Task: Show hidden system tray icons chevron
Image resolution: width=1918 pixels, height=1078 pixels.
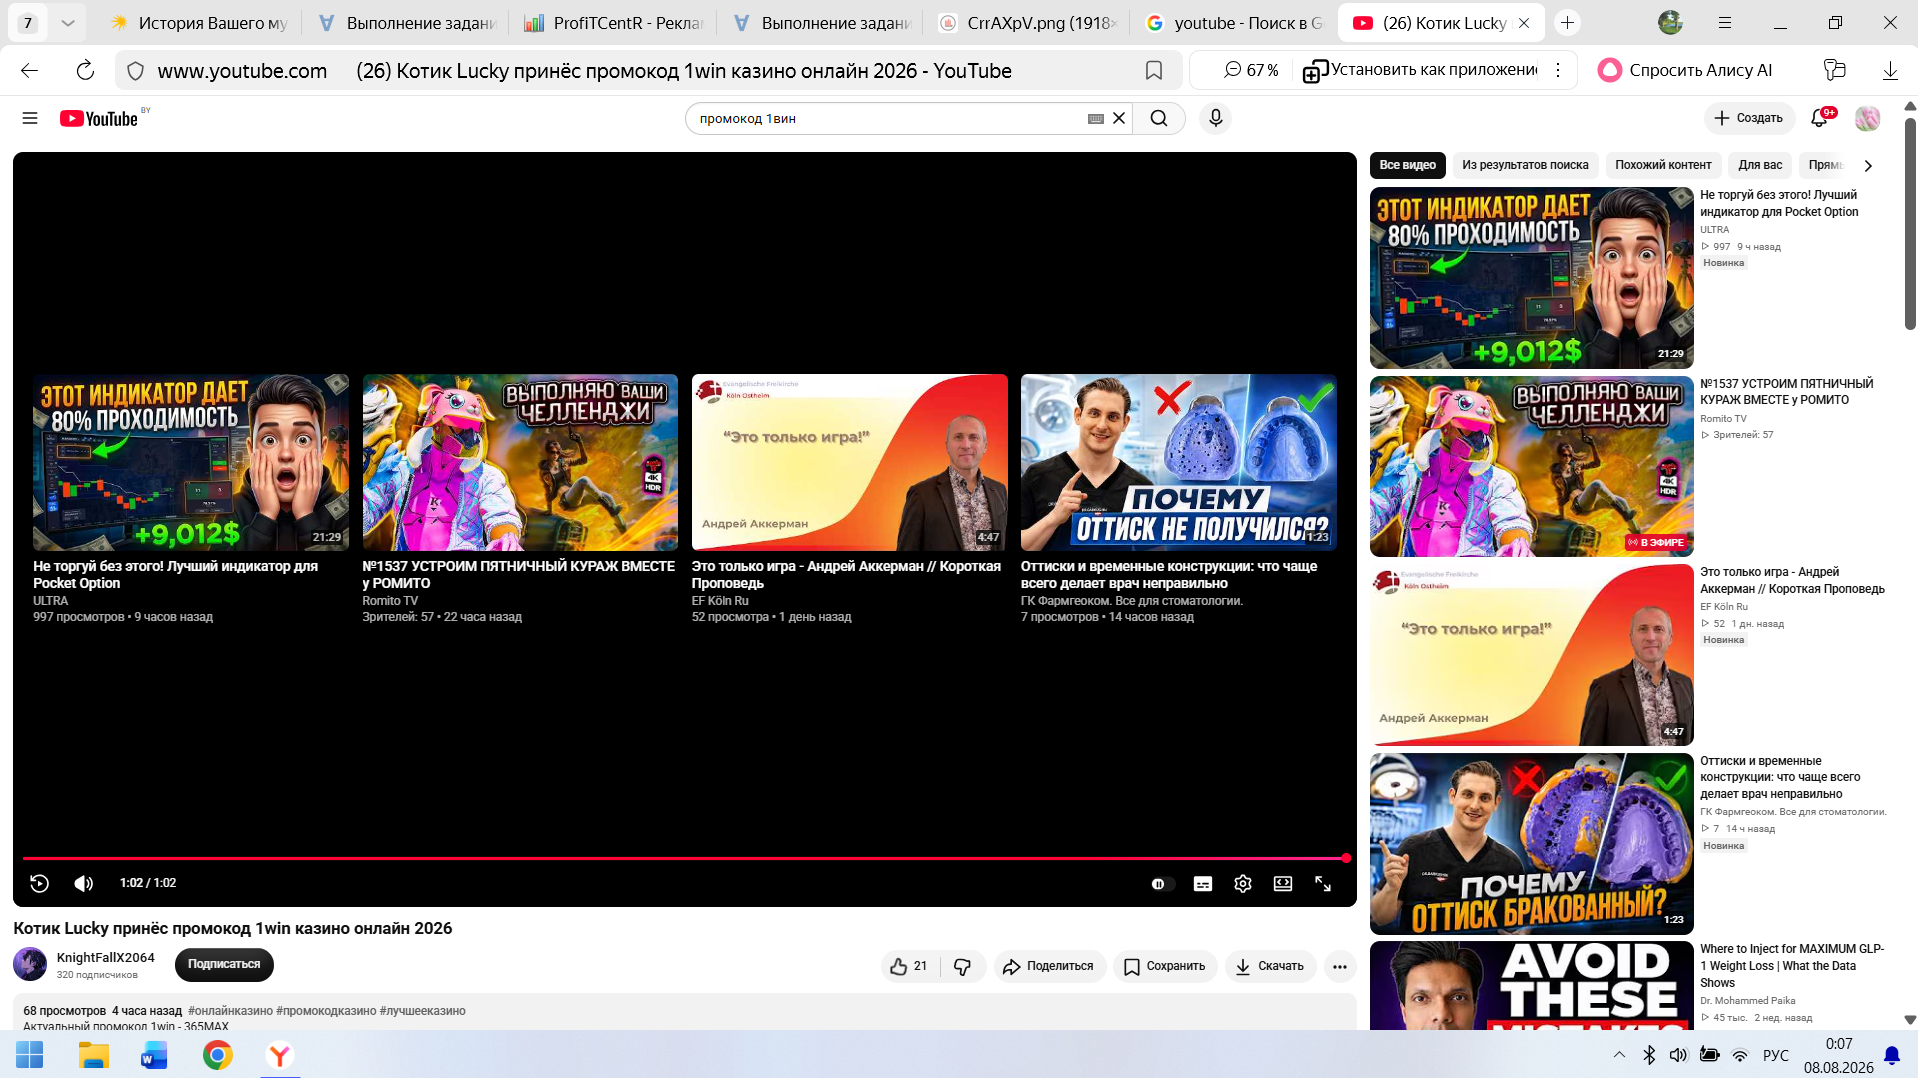Action: [1619, 1055]
